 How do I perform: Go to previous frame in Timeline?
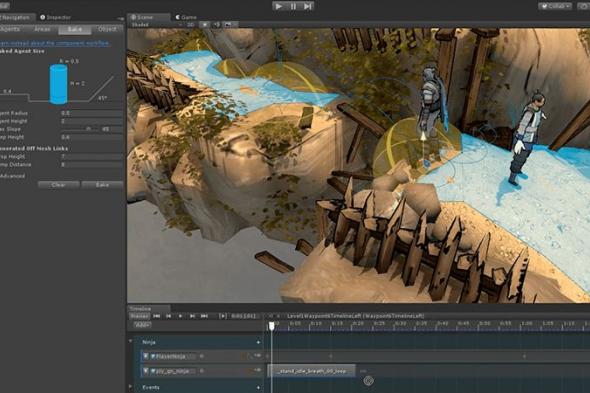[169, 316]
